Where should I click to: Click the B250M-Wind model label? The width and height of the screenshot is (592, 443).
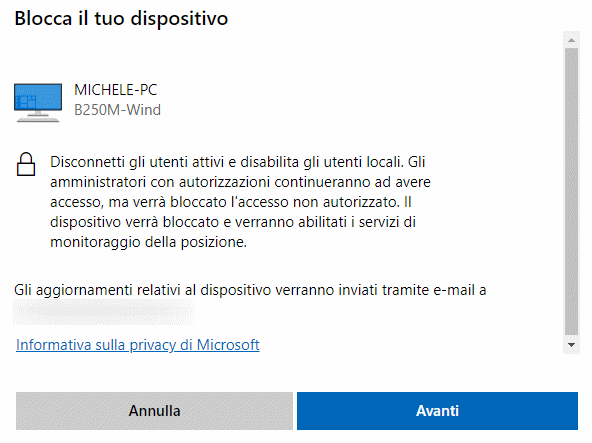(x=117, y=110)
